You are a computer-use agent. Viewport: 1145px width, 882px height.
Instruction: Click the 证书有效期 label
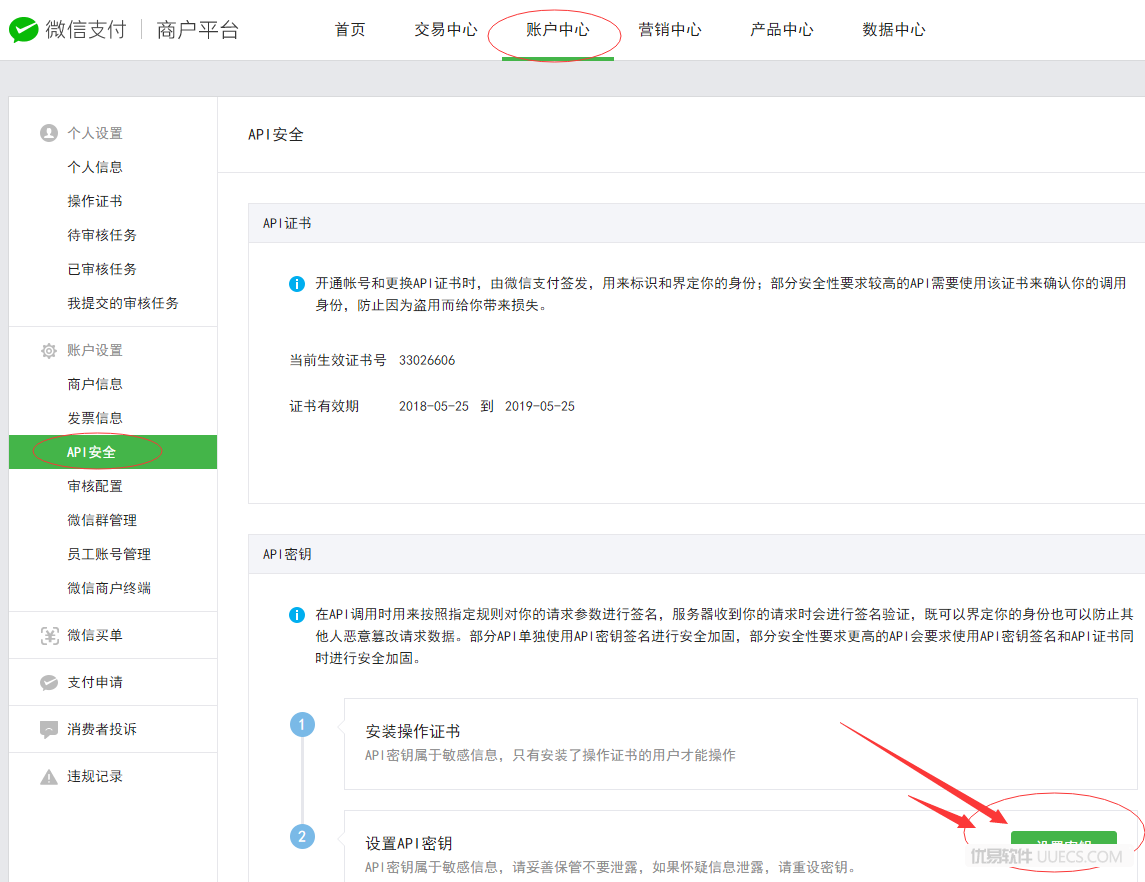click(324, 406)
